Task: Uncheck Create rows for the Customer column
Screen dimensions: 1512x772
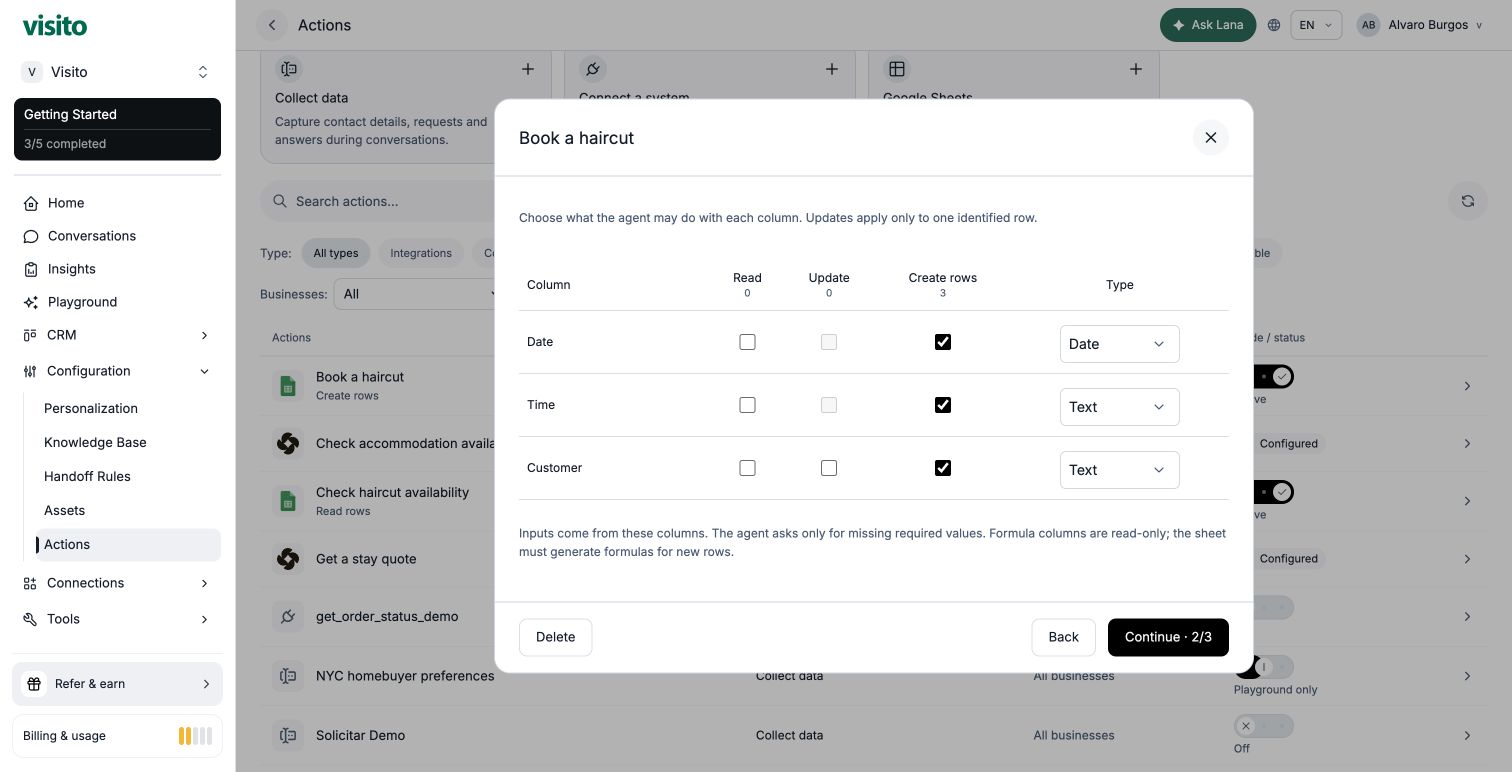Action: [943, 468]
